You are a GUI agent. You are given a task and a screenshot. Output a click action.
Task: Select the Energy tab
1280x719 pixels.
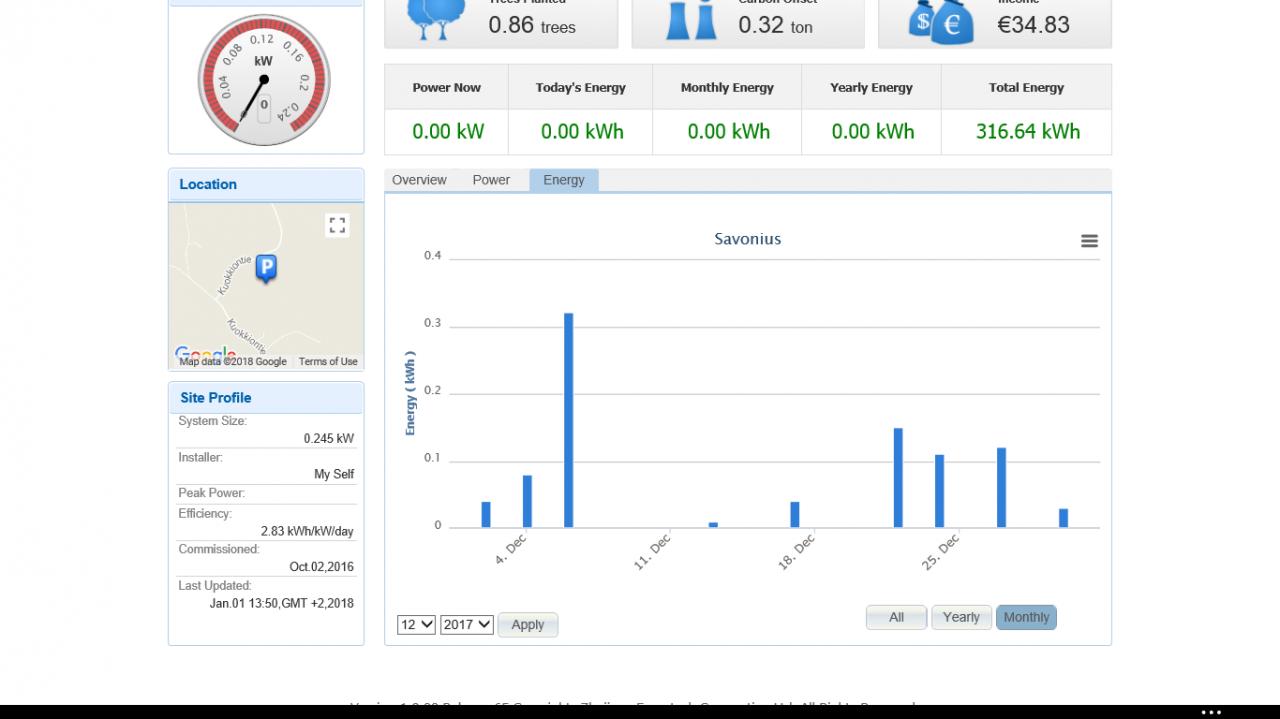coord(564,180)
